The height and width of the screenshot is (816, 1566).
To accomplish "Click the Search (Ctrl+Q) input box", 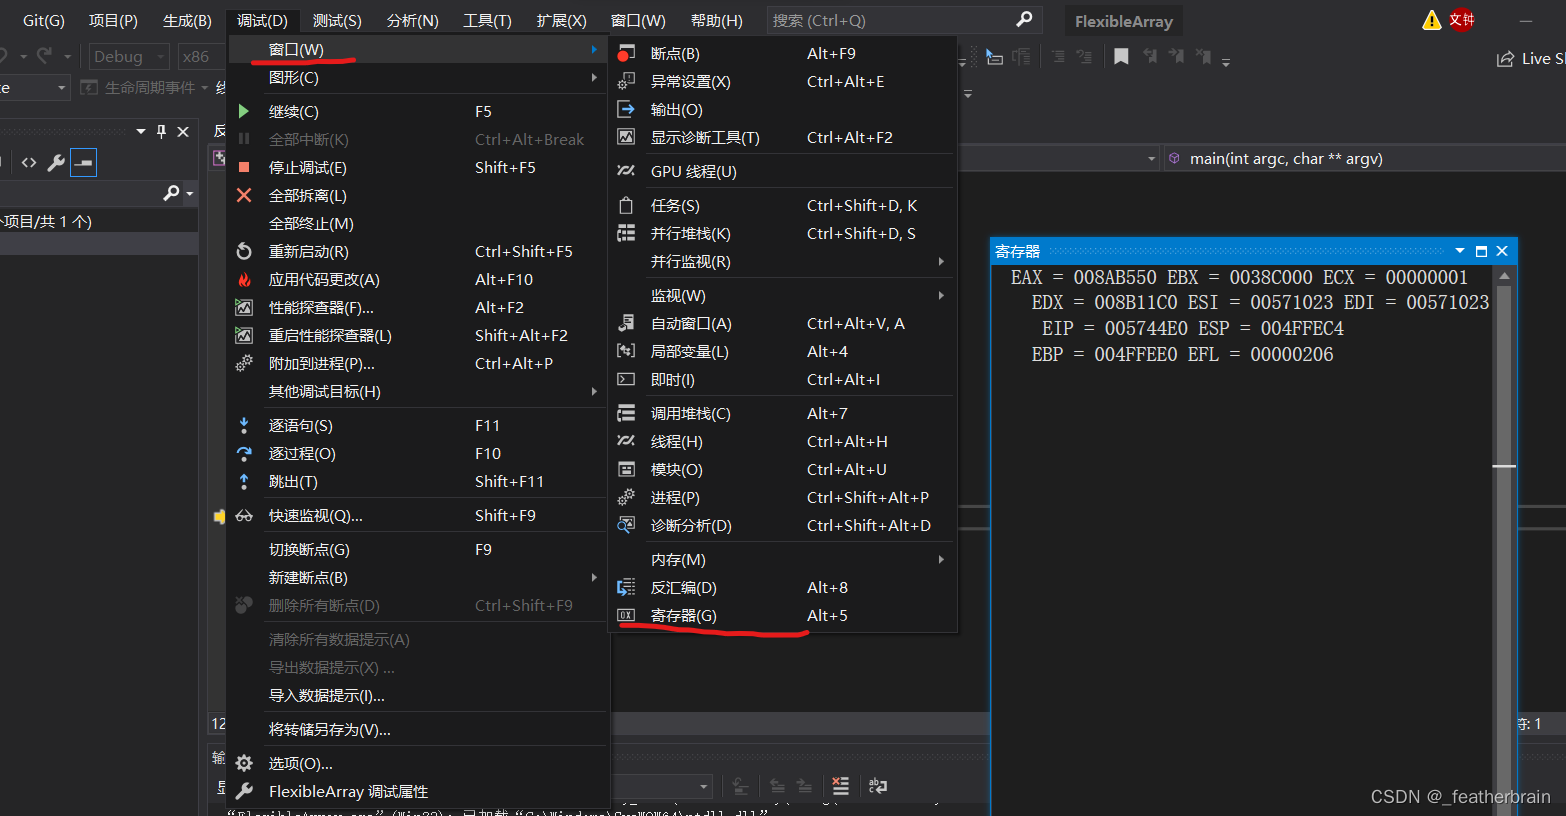I will [x=904, y=20].
